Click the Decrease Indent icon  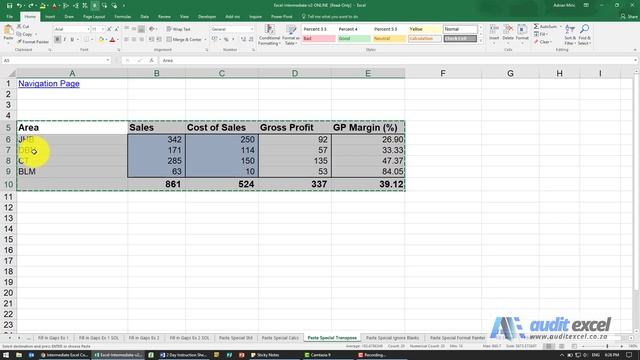pyautogui.click(x=151, y=40)
